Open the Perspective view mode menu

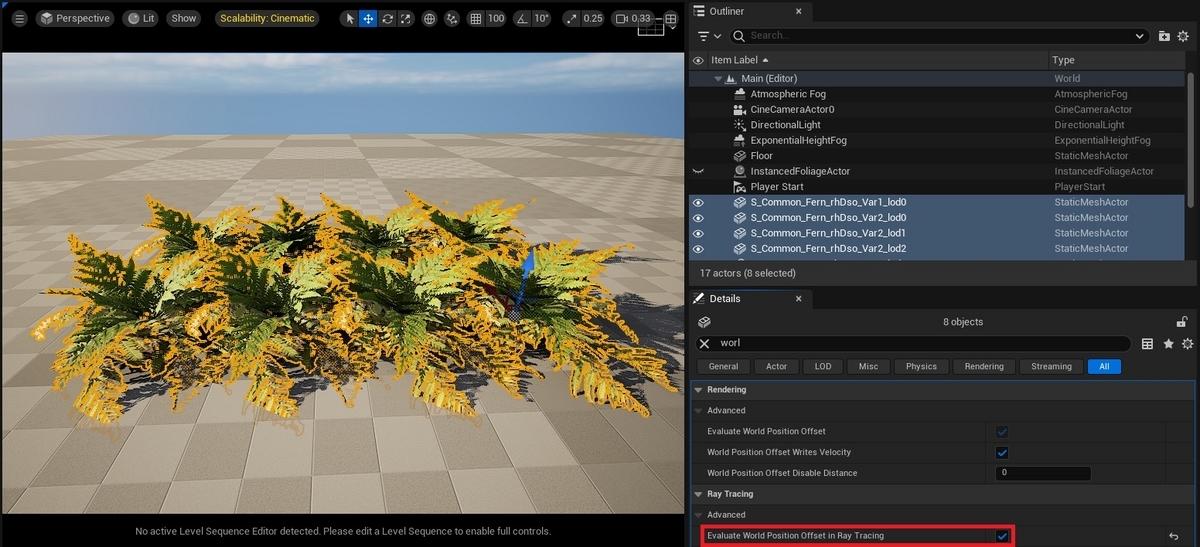pos(76,19)
